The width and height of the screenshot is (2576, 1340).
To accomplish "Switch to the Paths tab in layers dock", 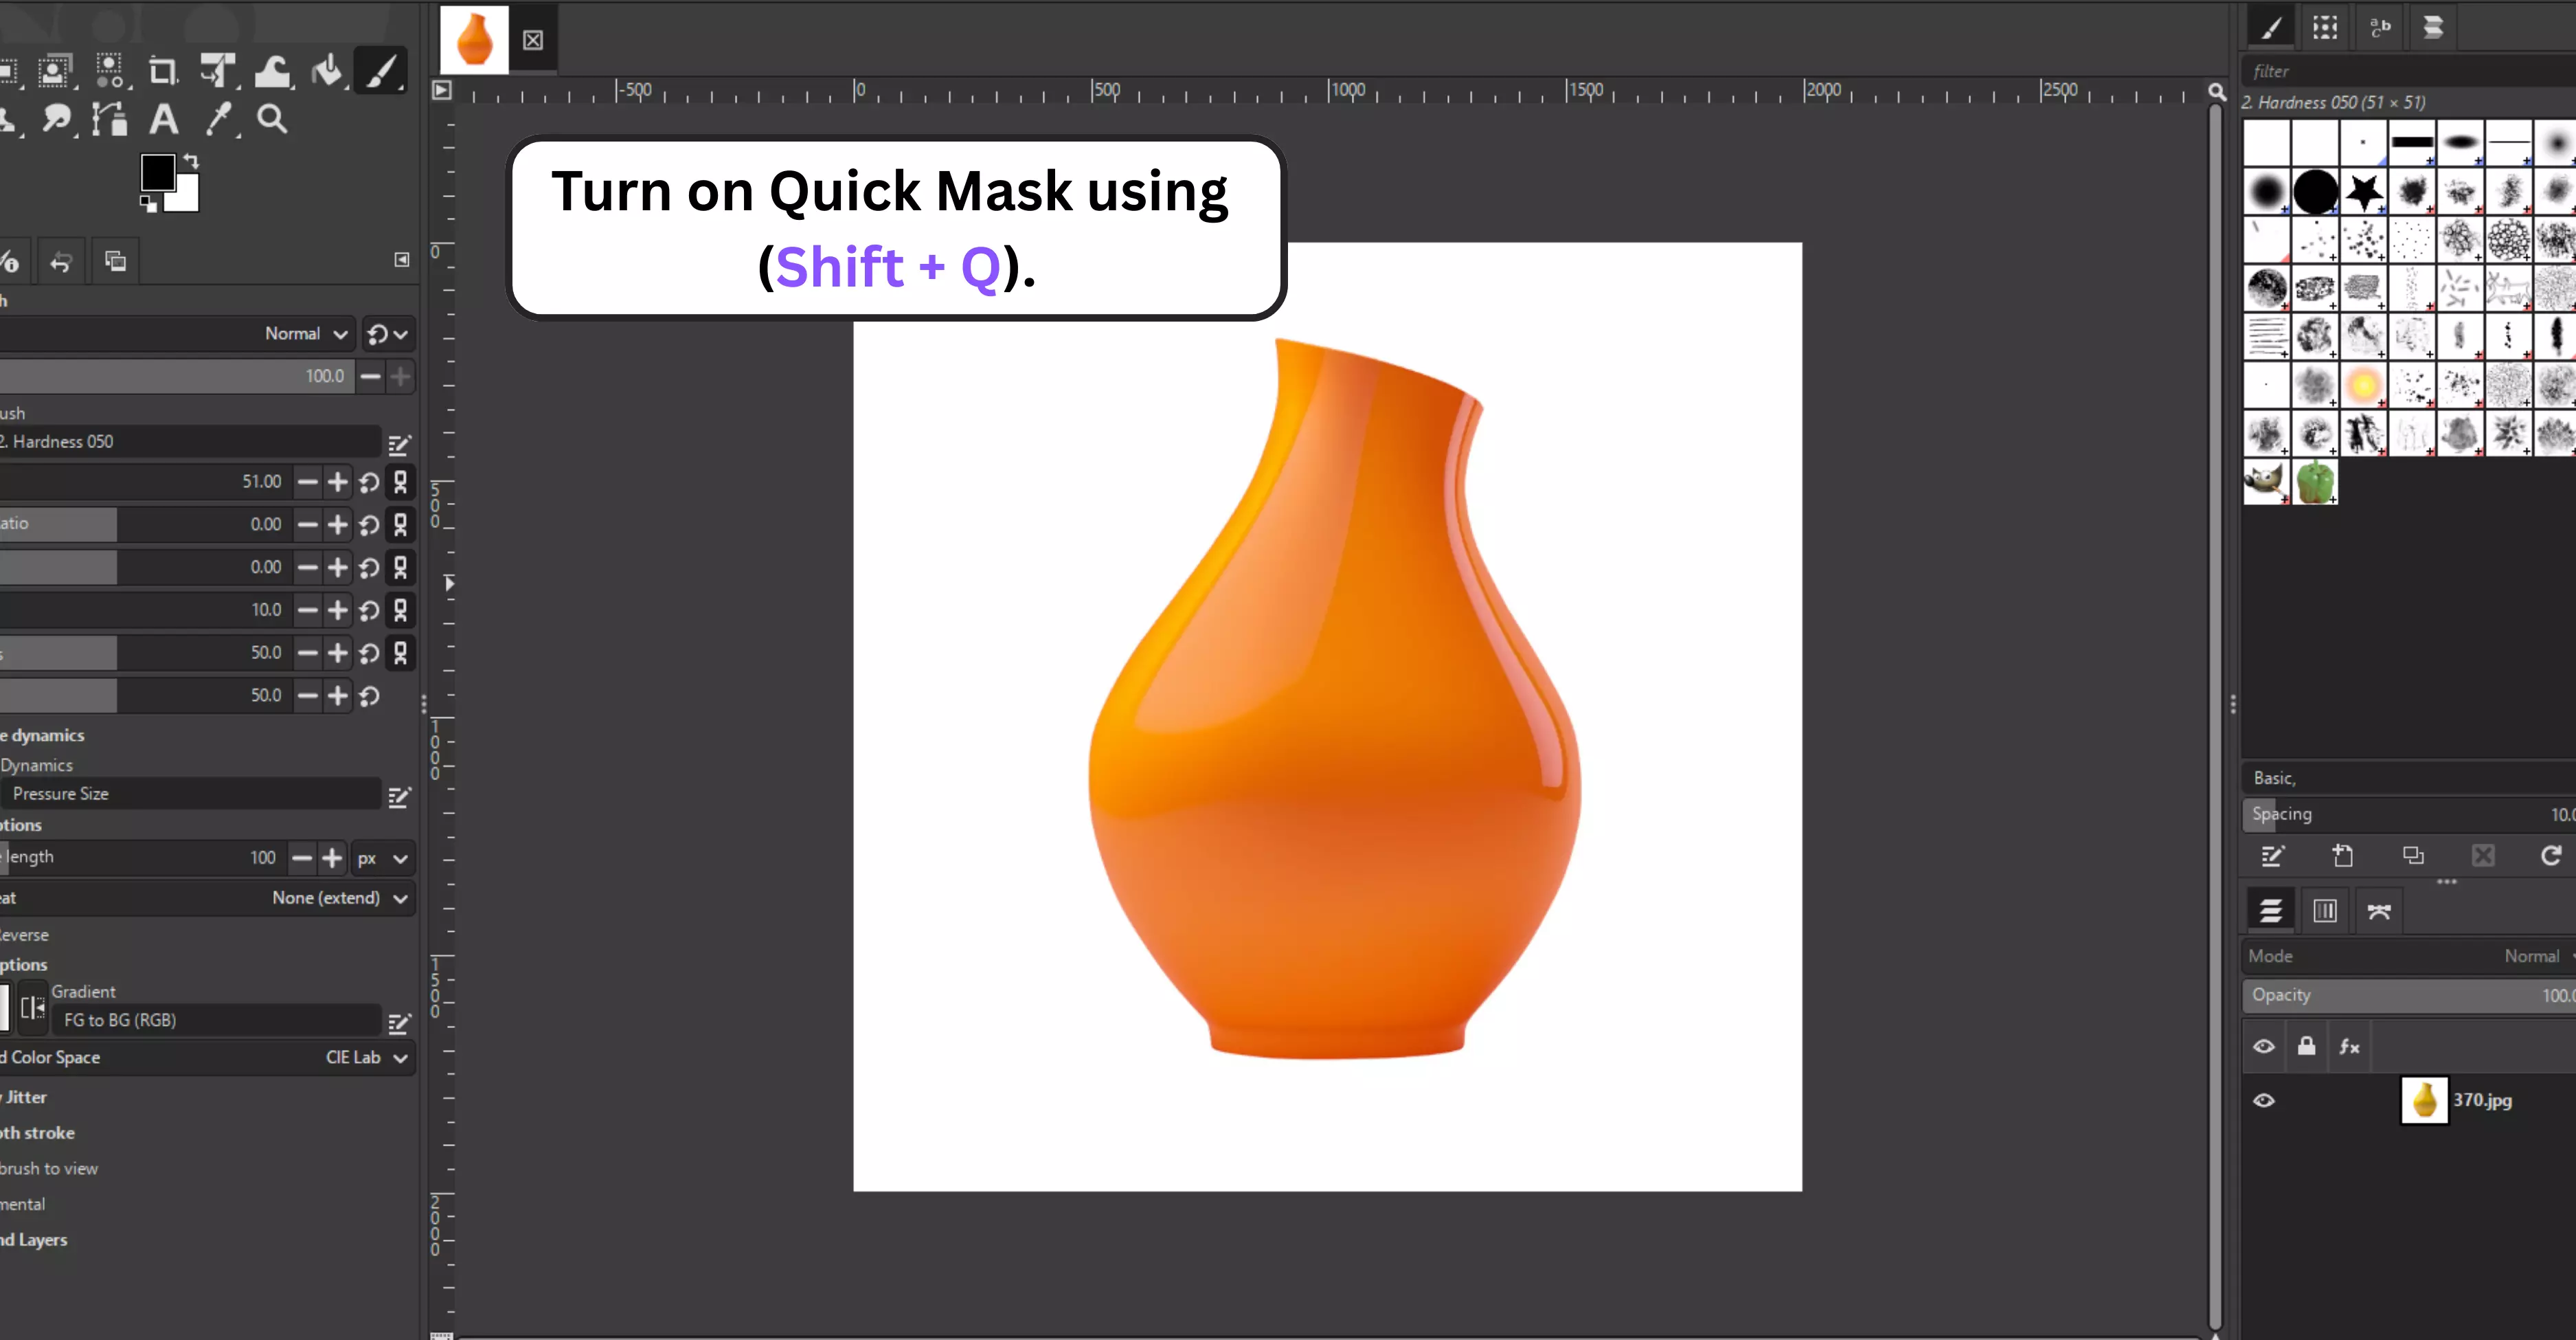I will point(2379,911).
